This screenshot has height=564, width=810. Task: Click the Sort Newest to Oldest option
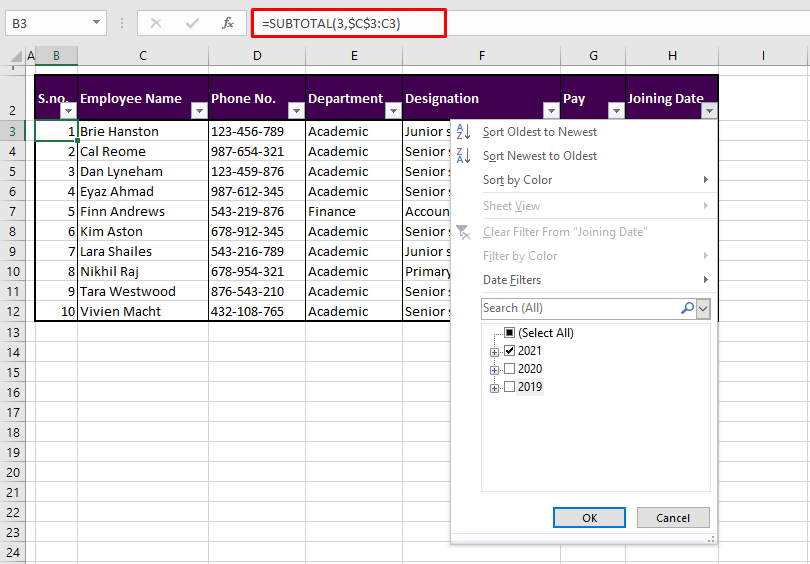coord(539,156)
